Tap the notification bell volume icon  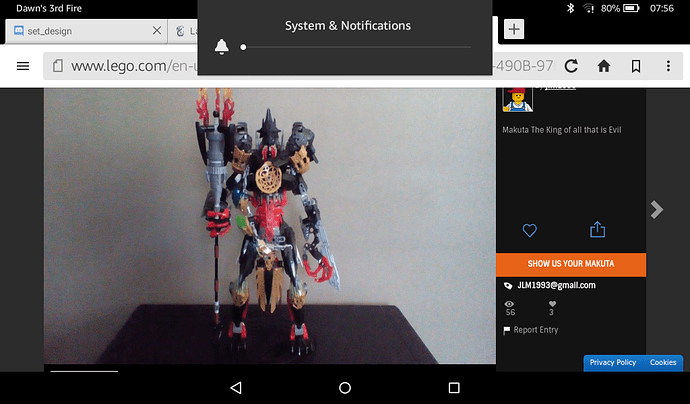[x=221, y=46]
